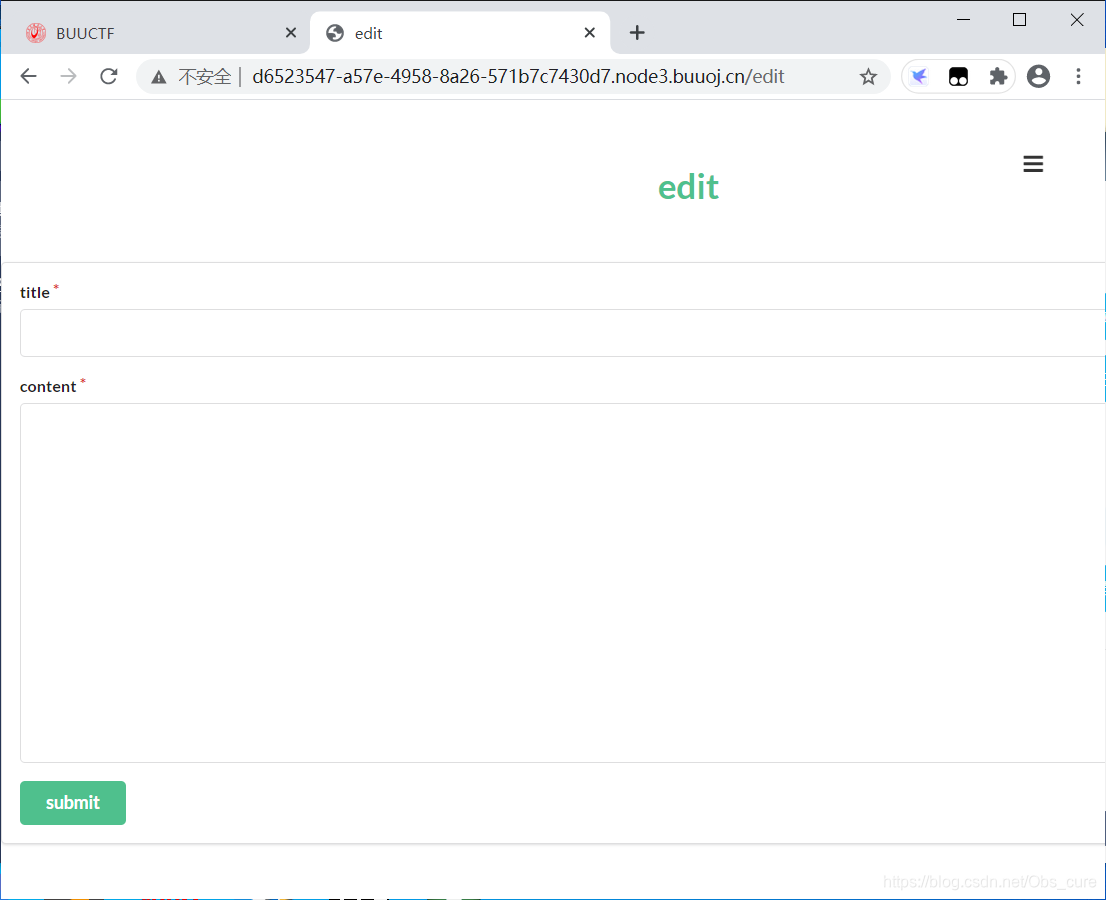Open the Chrome profile avatar

tap(1038, 77)
